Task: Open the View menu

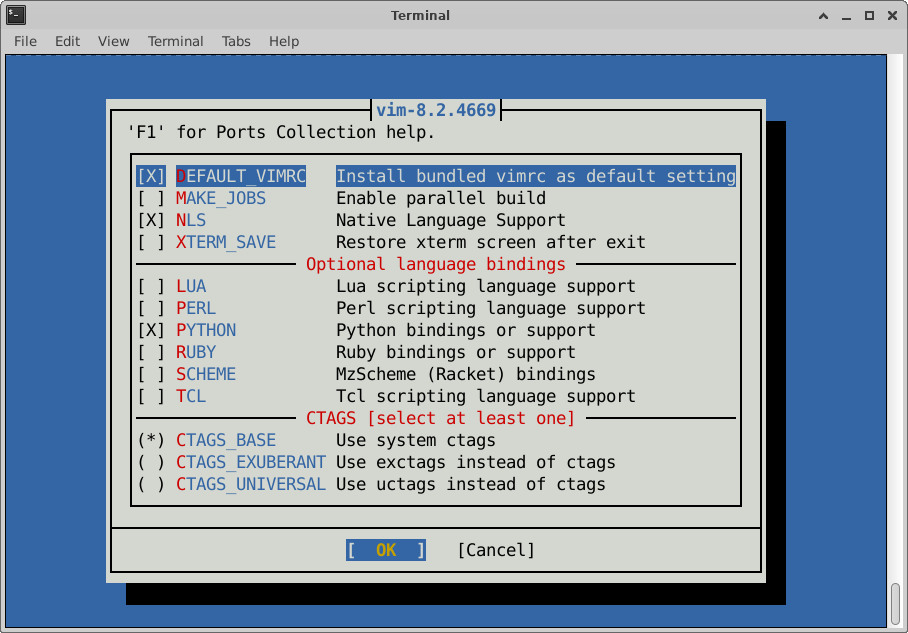Action: [114, 41]
